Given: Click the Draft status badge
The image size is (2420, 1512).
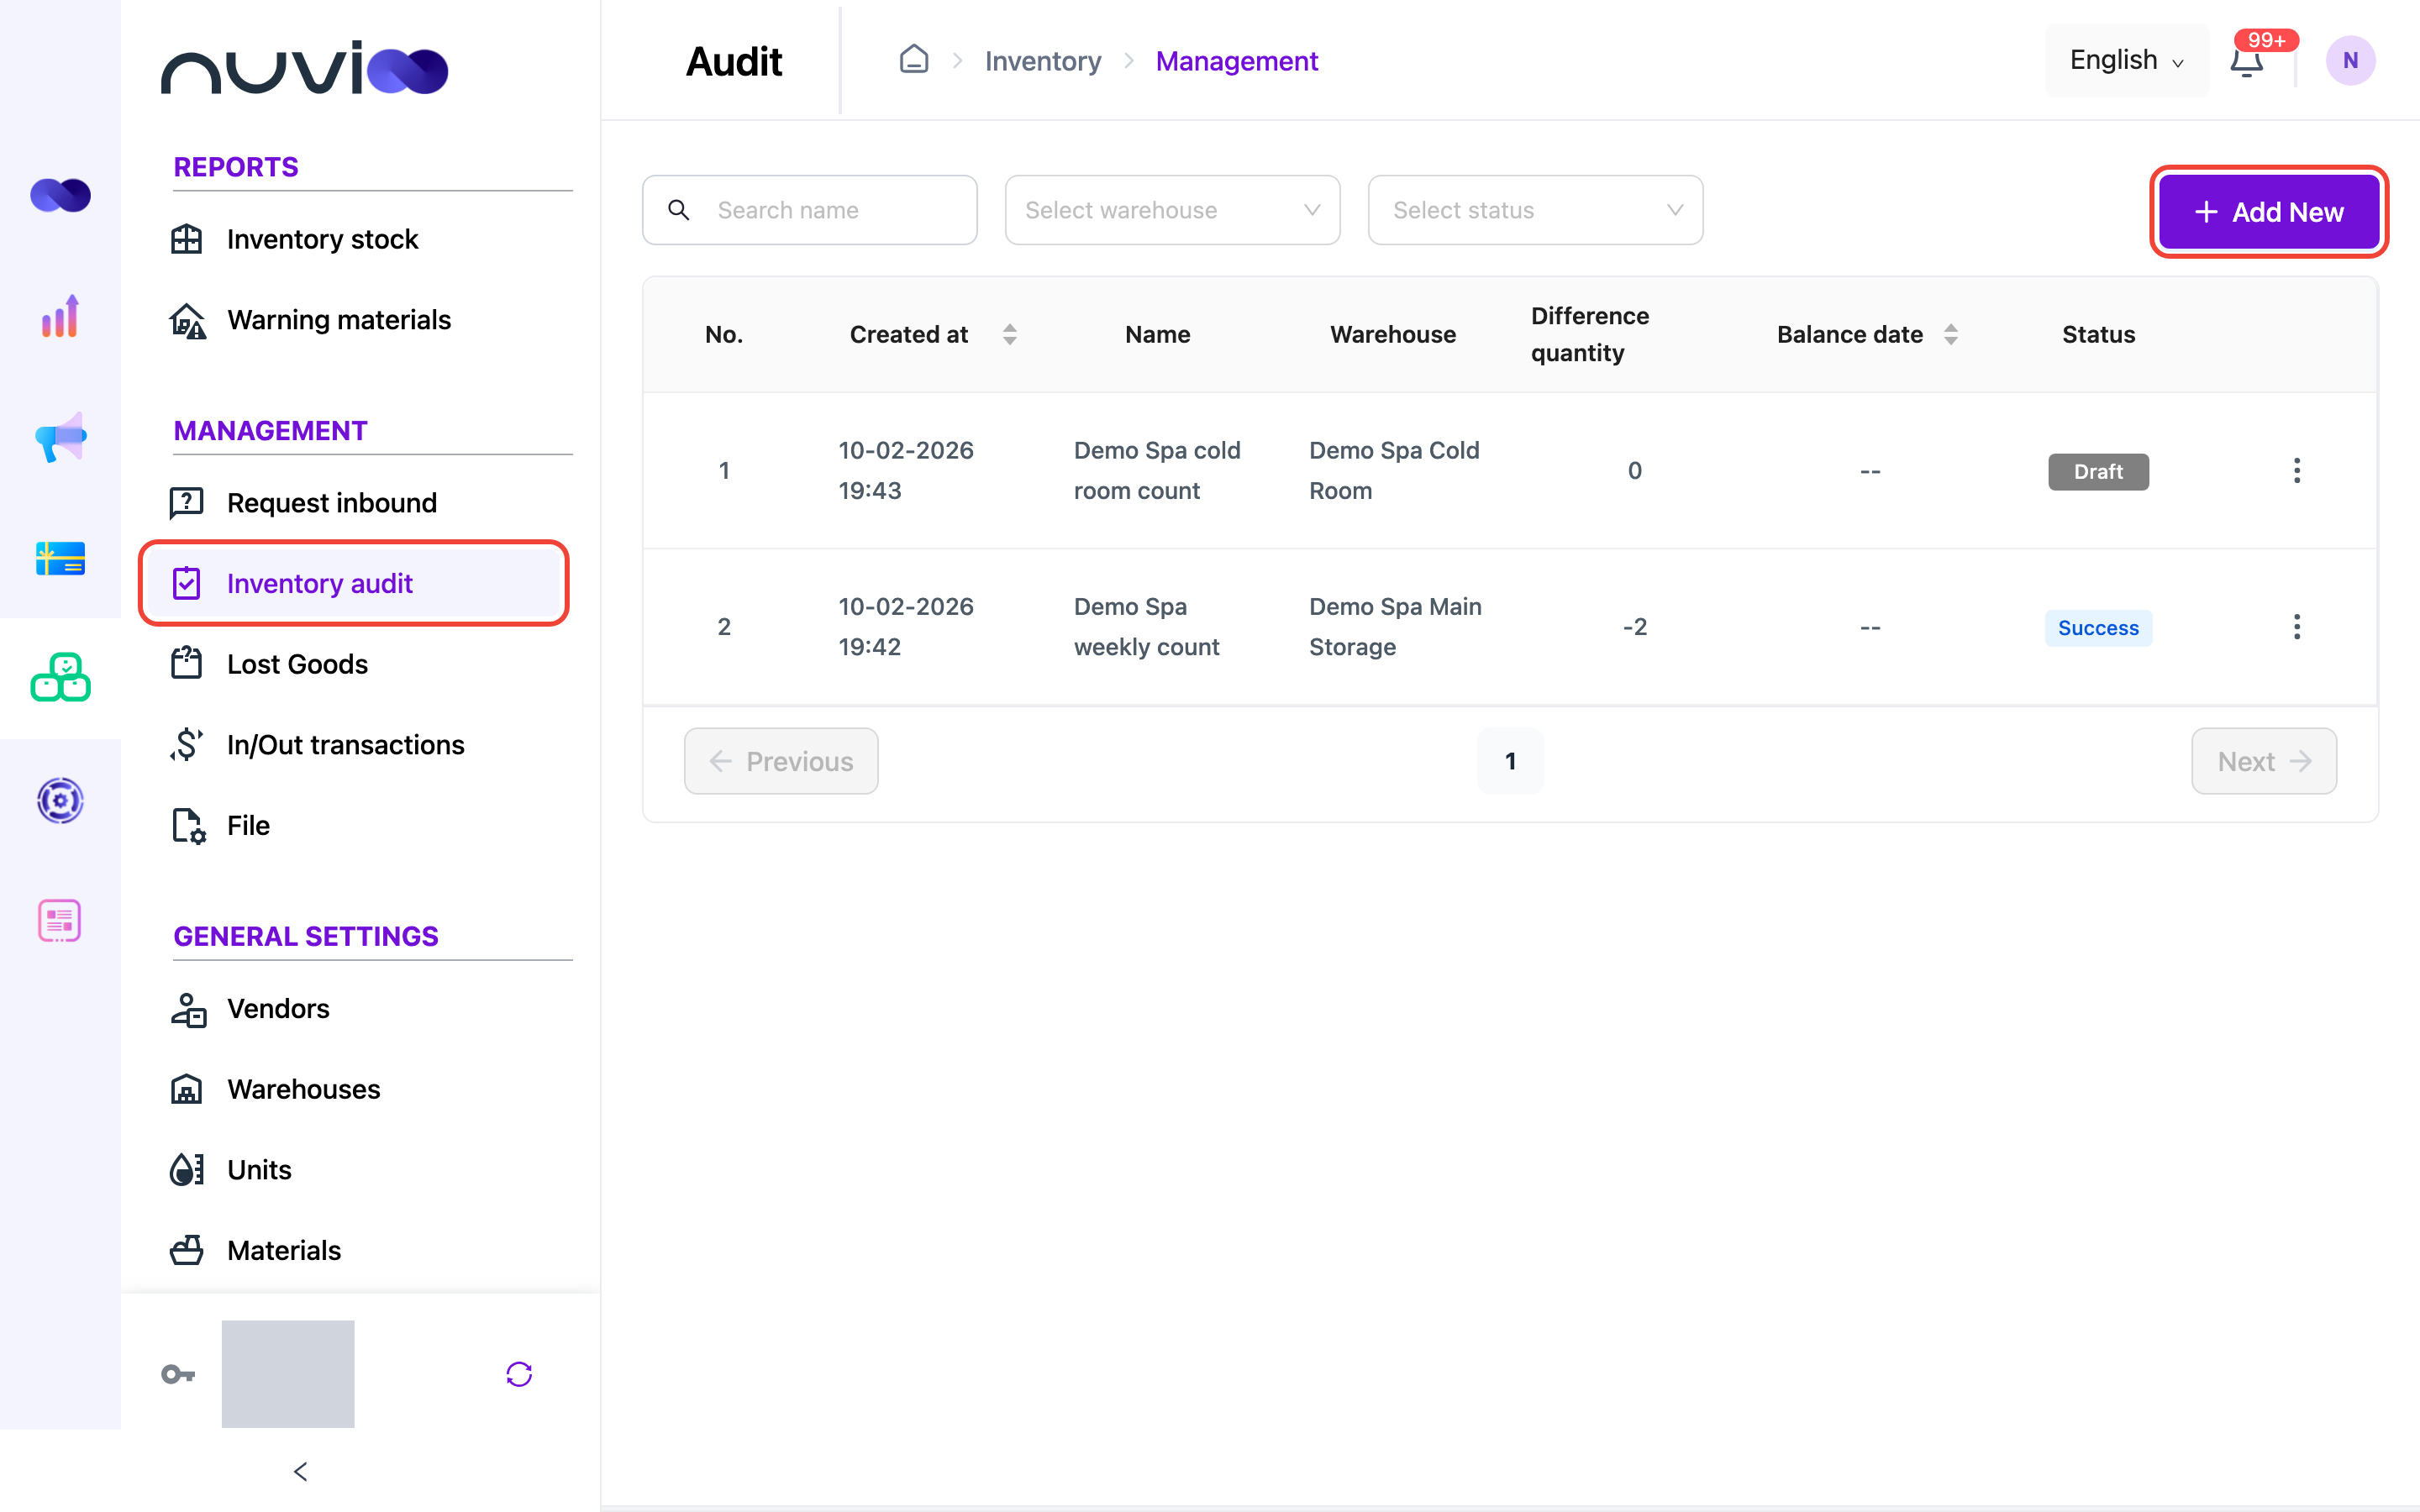Looking at the screenshot, I should point(2098,471).
